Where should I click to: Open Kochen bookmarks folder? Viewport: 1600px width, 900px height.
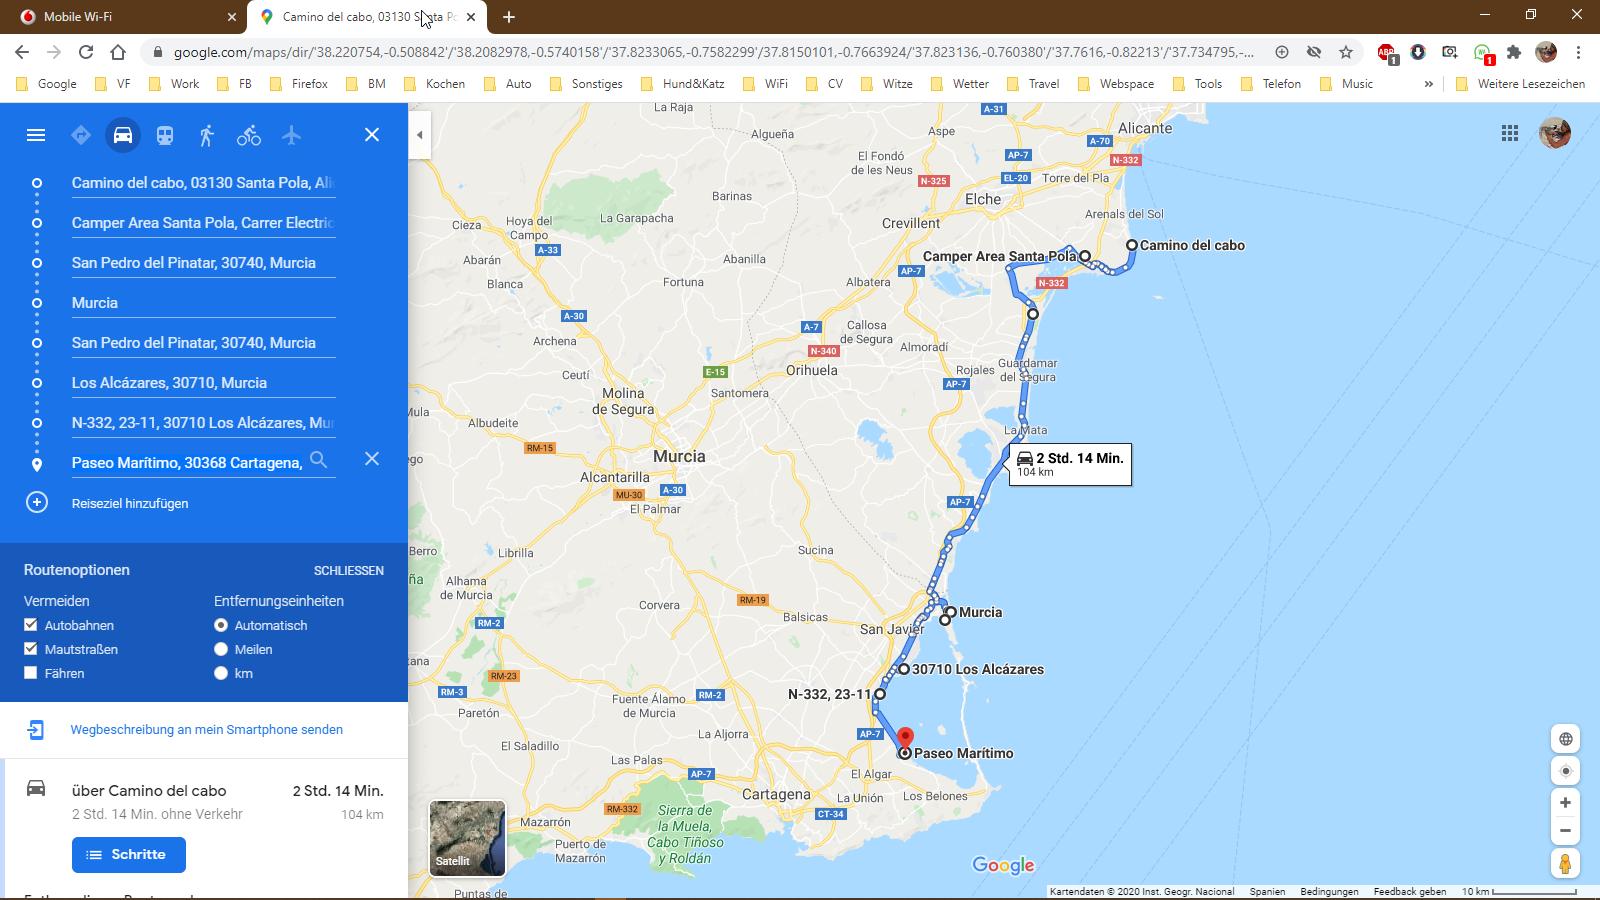tap(435, 84)
